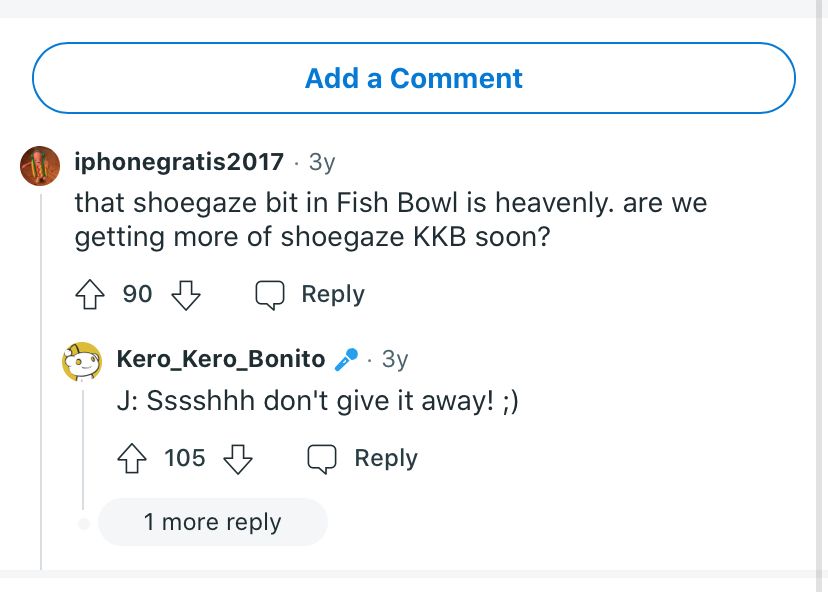828x592 pixels.
Task: Expand the "1 more reply" thread
Action: coord(212,522)
